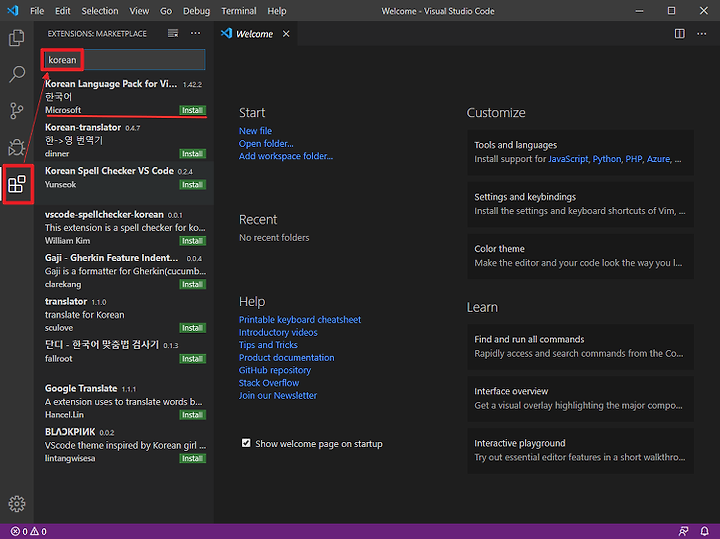This screenshot has width=720, height=539.
Task: Select Korean Language Pack extension title
Action: (111, 84)
